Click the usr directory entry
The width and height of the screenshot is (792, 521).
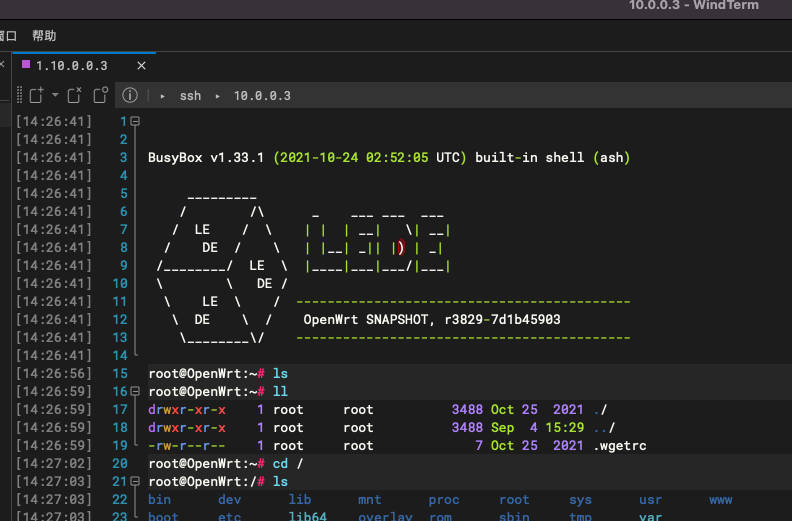pos(651,500)
